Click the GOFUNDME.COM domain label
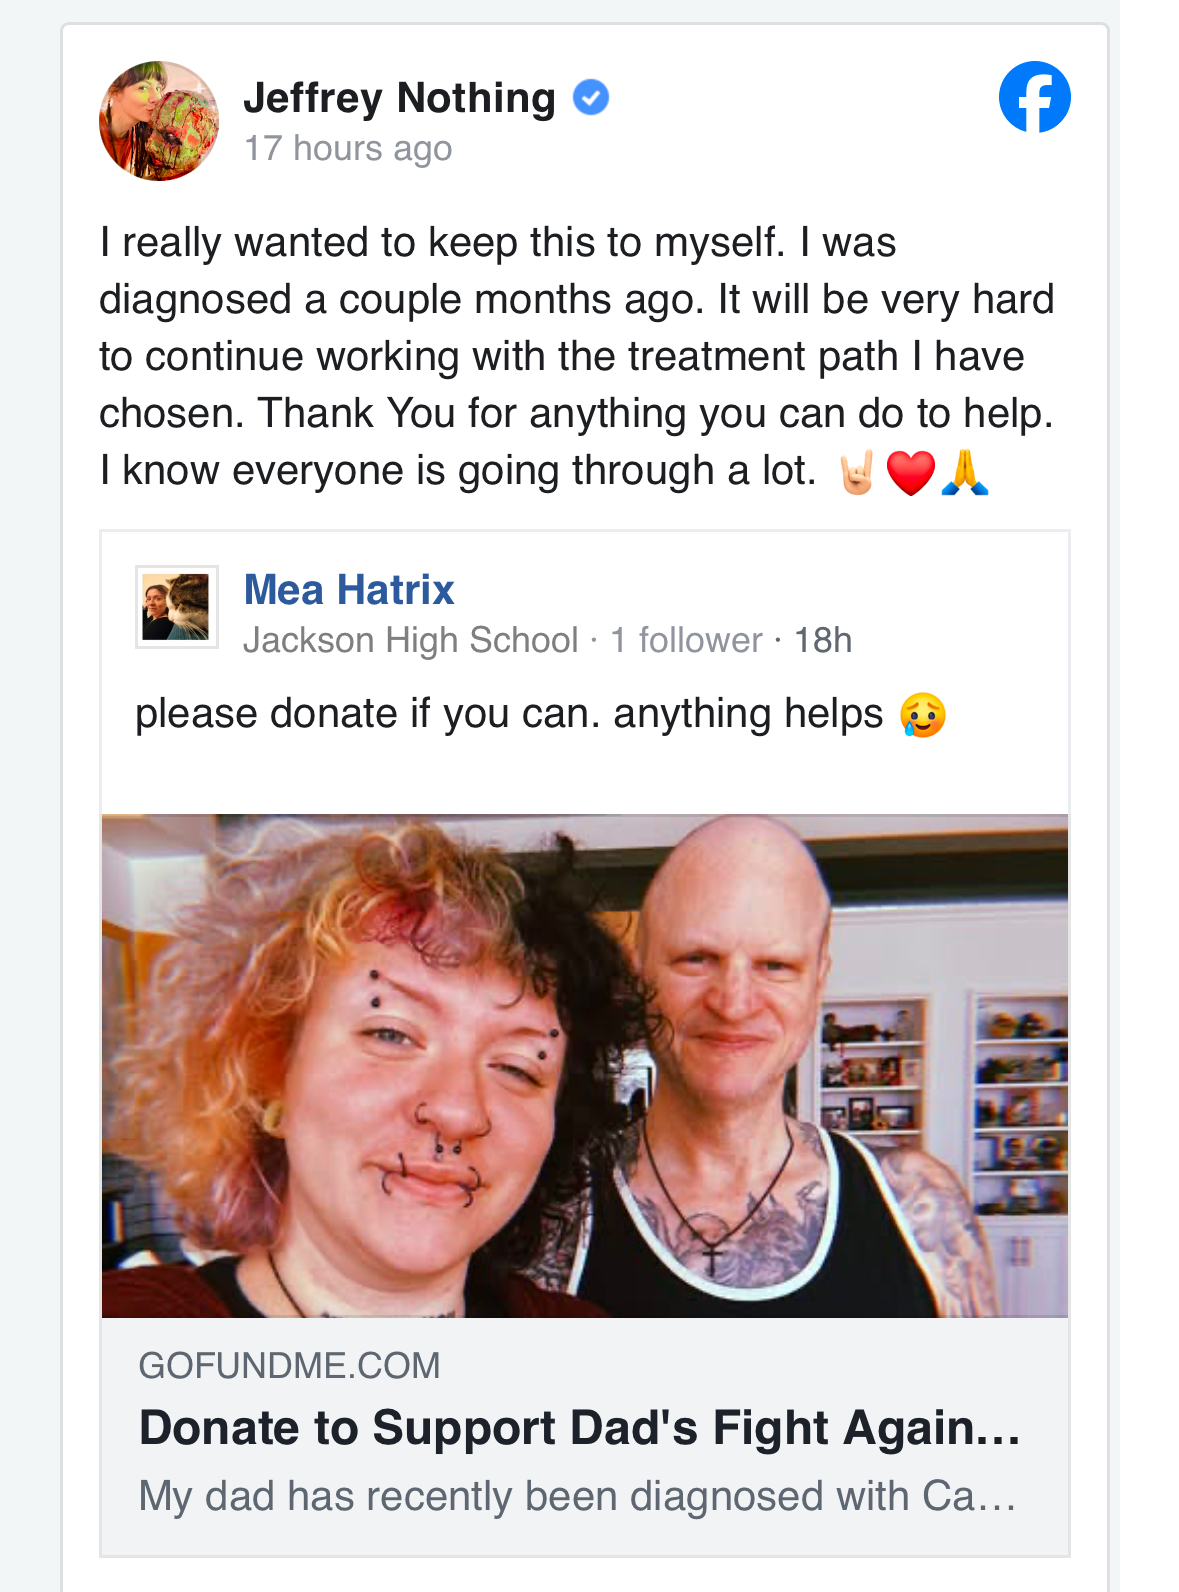This screenshot has height=1592, width=1179. (x=290, y=1366)
